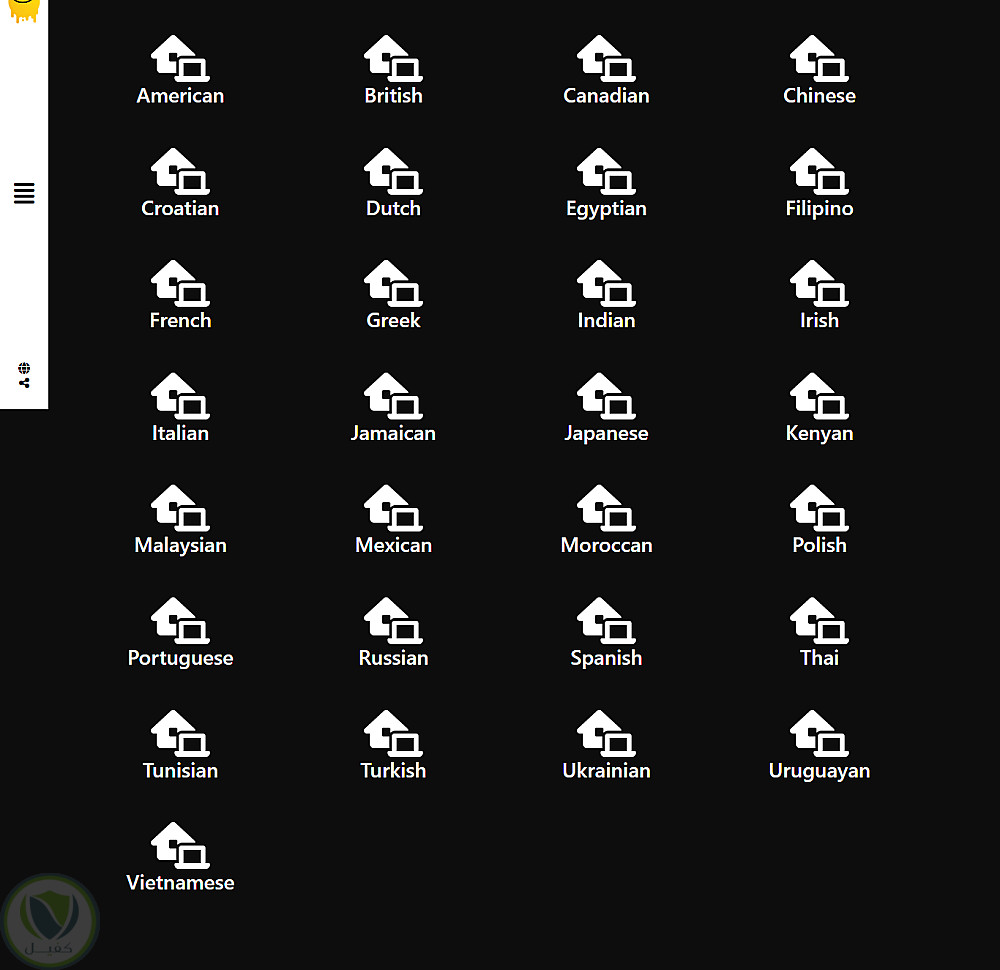Open the Turkish category icon
The width and height of the screenshot is (1000, 970).
coord(393,733)
